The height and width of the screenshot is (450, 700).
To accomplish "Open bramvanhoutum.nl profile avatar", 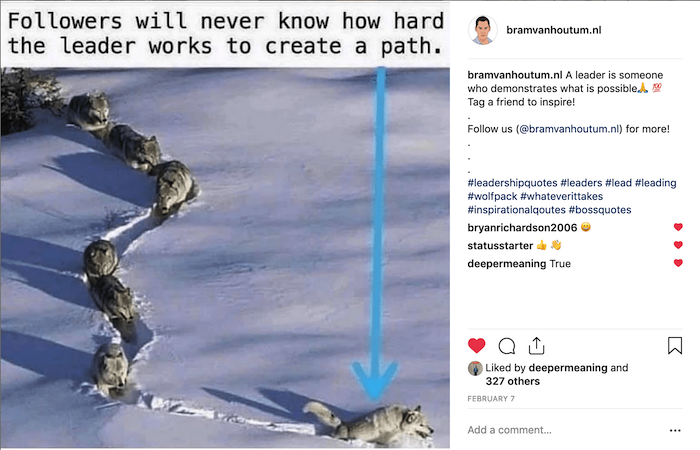I will 482,30.
